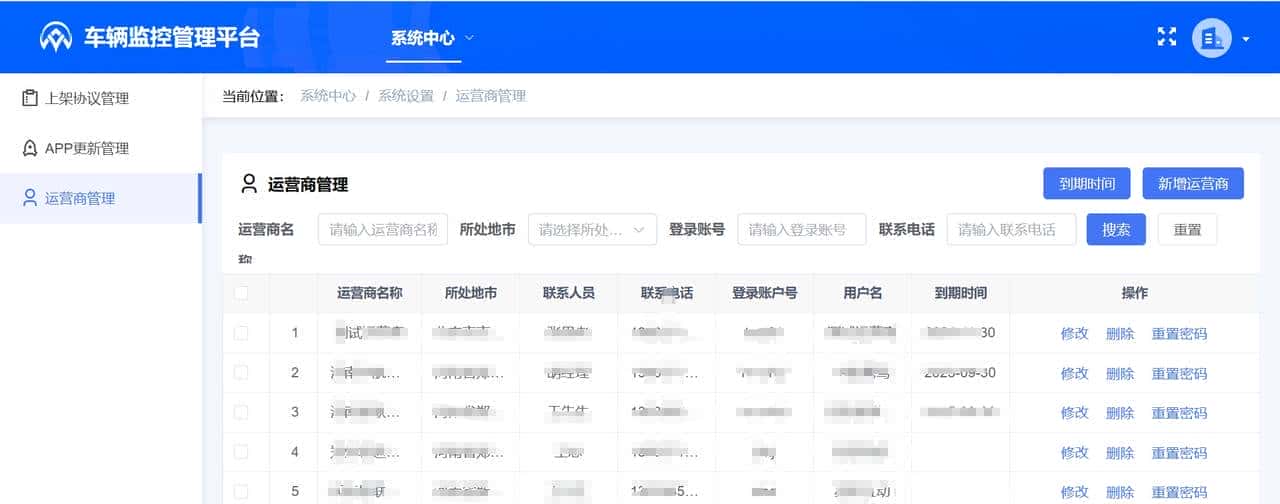The height and width of the screenshot is (504, 1280).
Task: Open APP更新管理 in sidebar
Action: (87, 148)
